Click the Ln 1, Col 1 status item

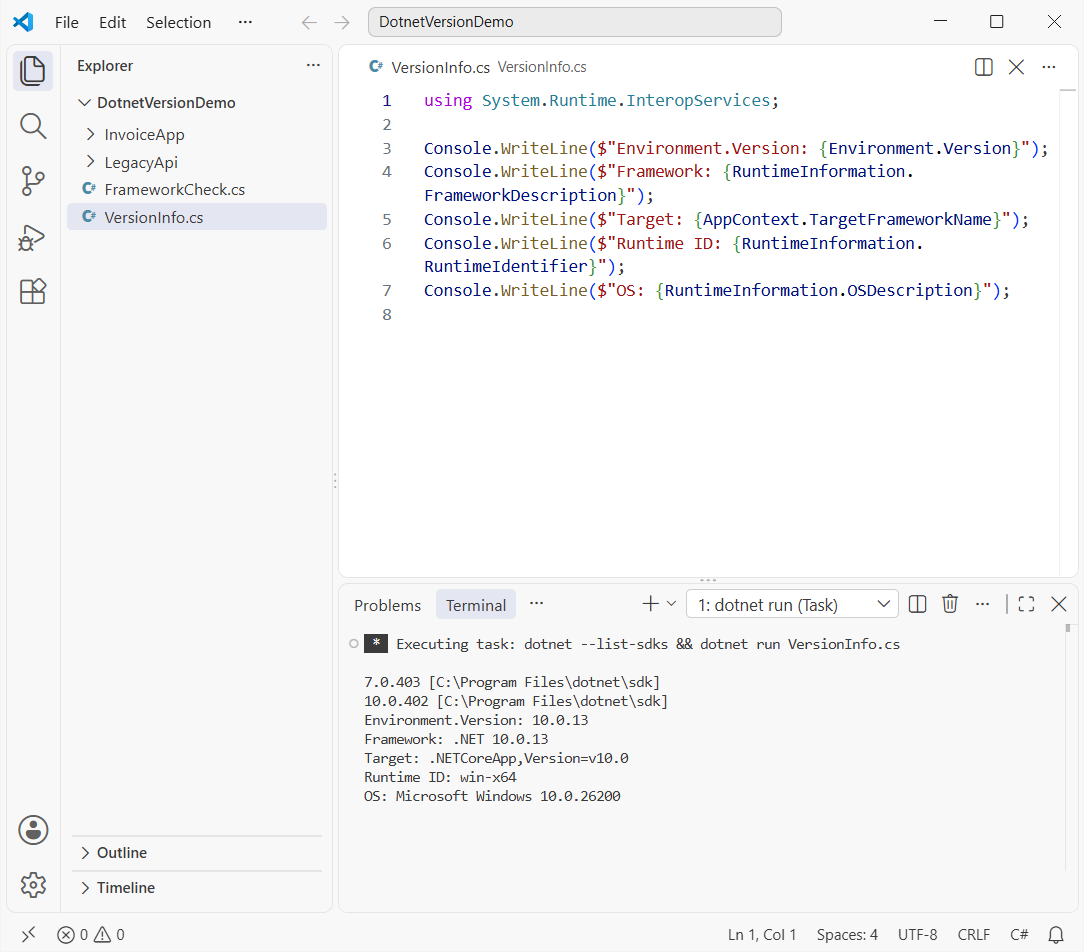pyautogui.click(x=762, y=935)
